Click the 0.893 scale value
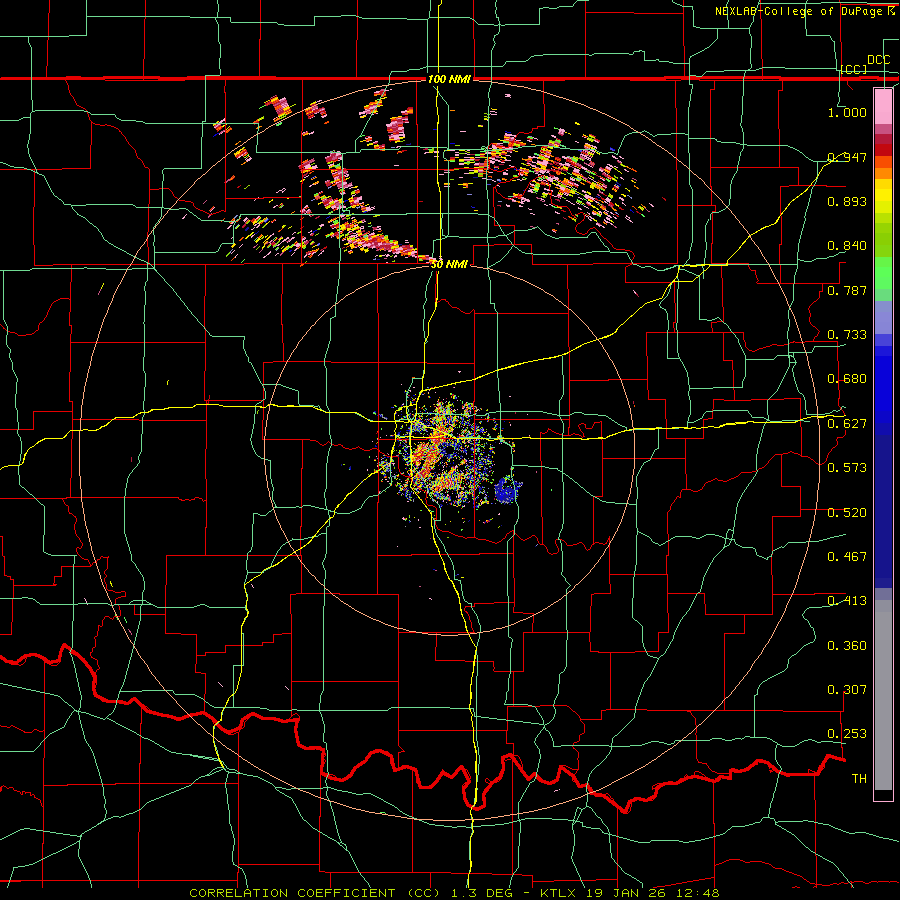Screen dimensions: 900x900 847,201
